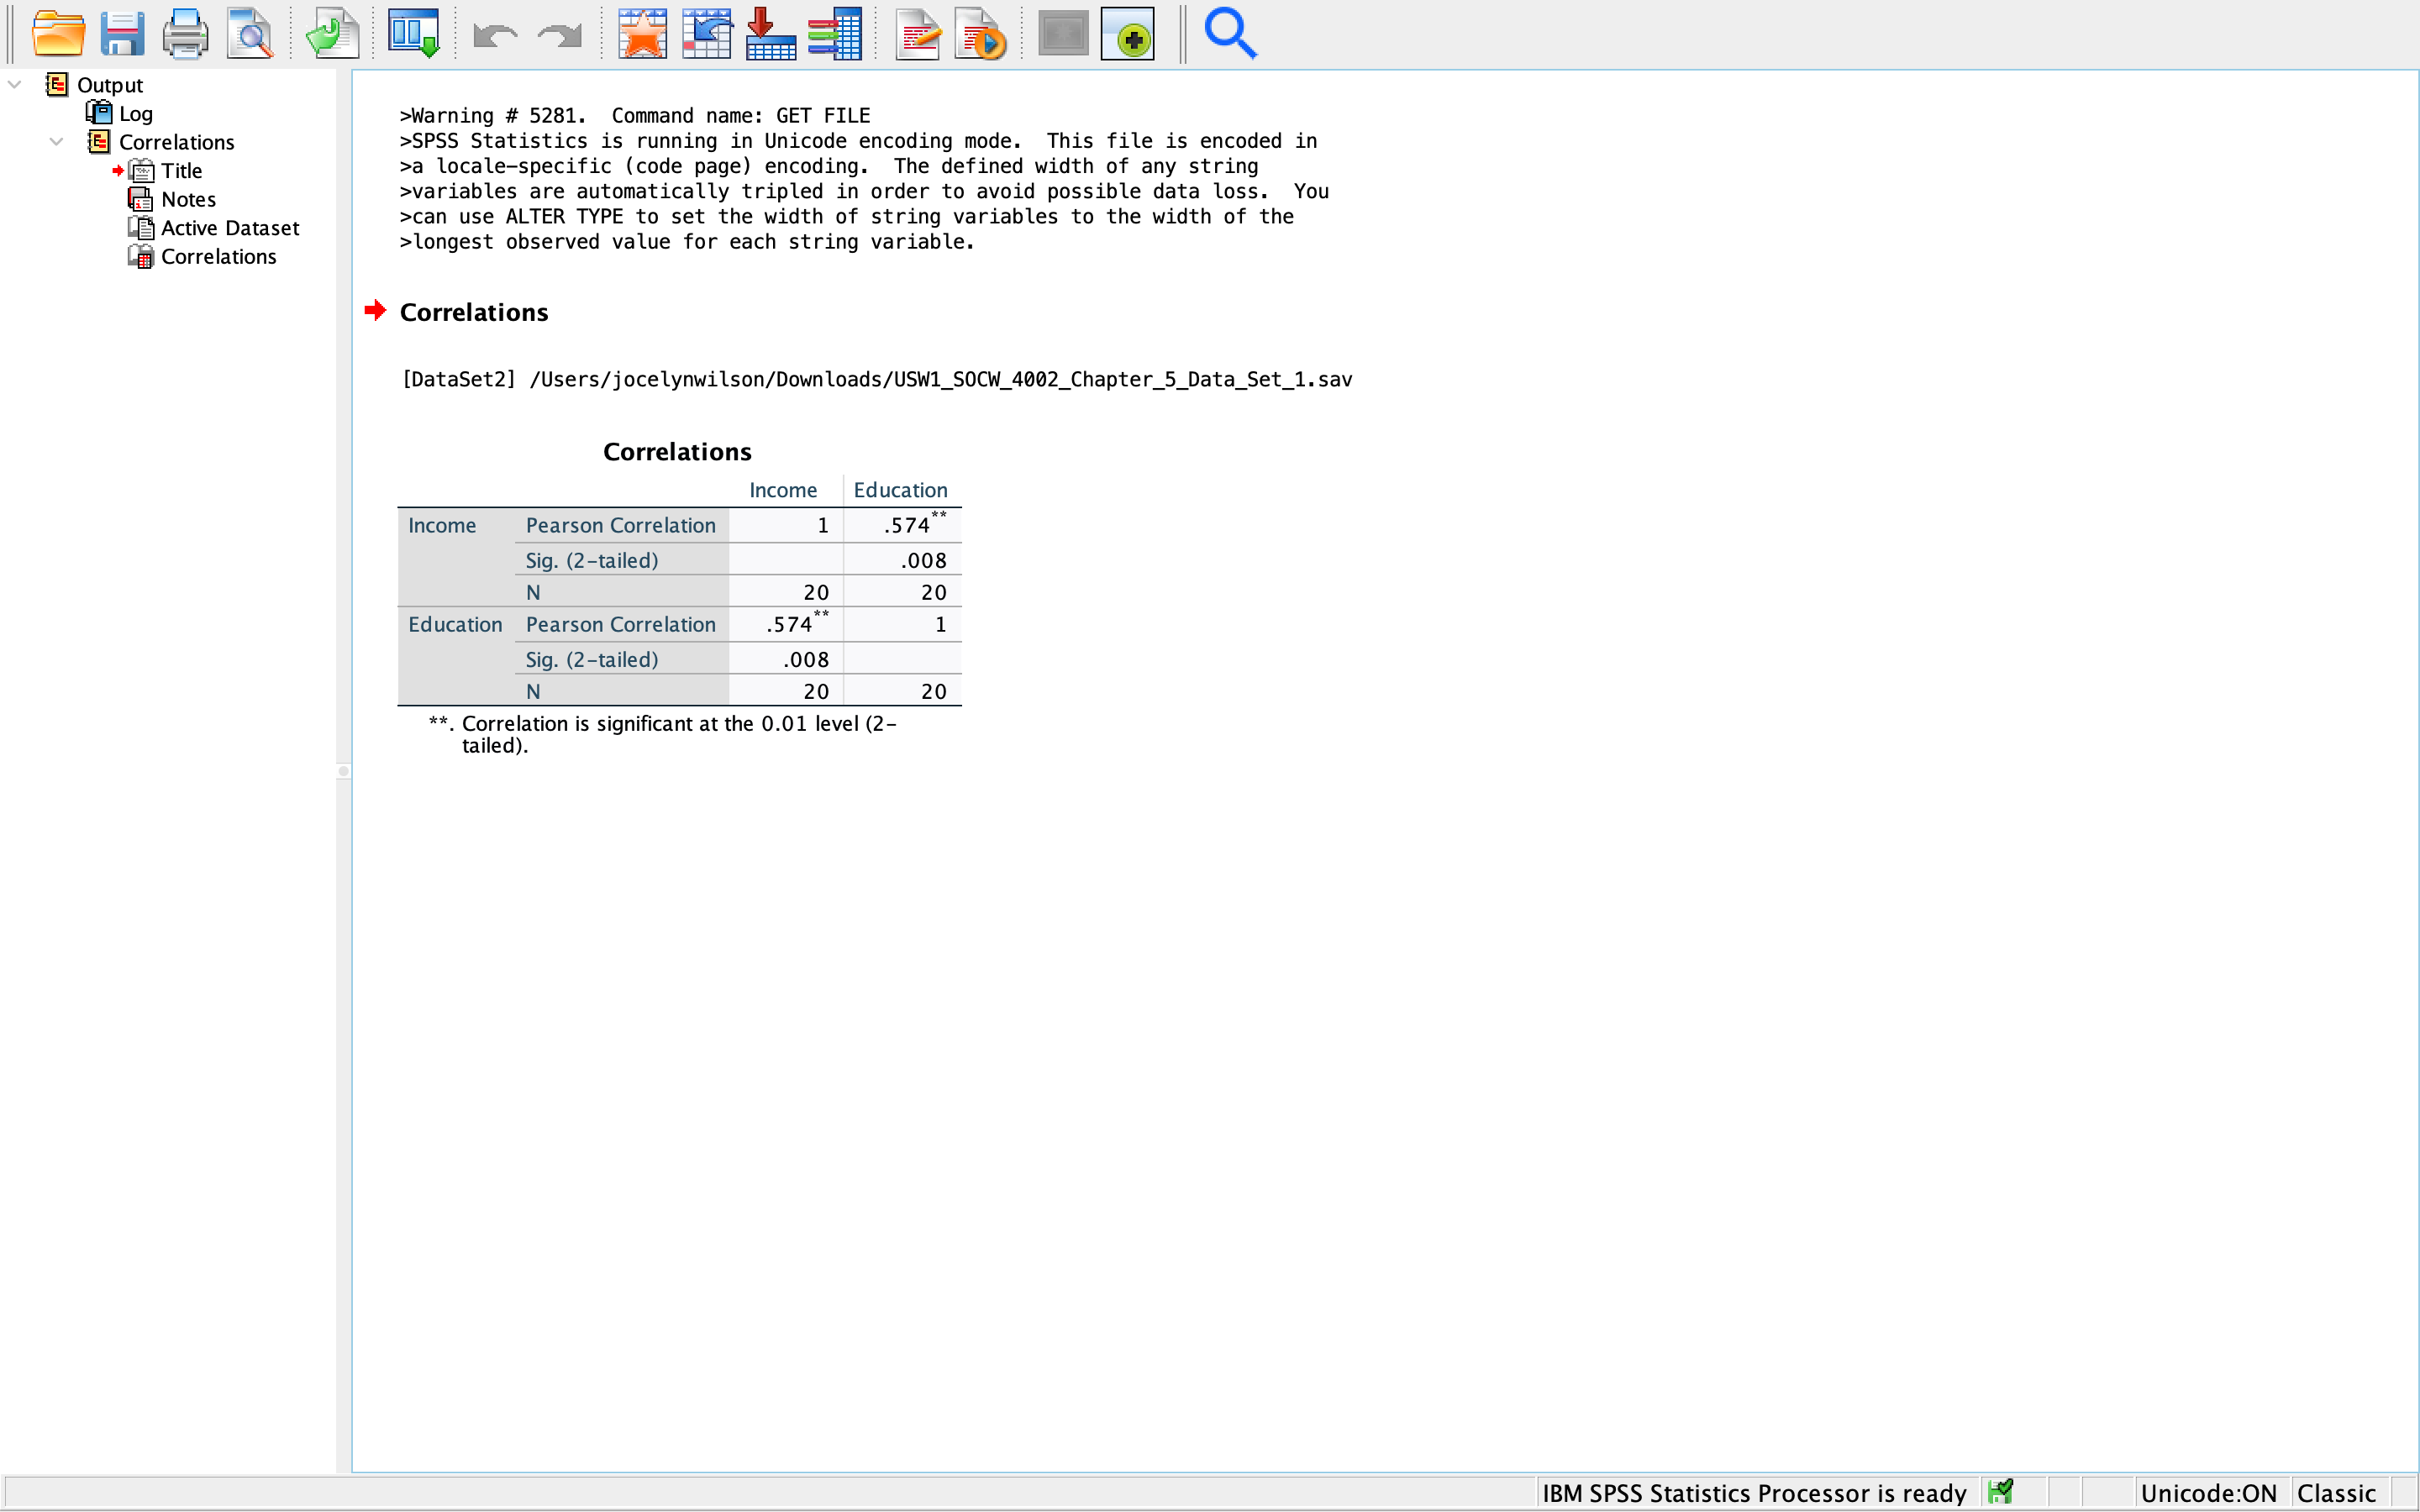Click the blue Search magnifier icon
Viewport: 2420px width, 1512px height.
pos(1229,34)
